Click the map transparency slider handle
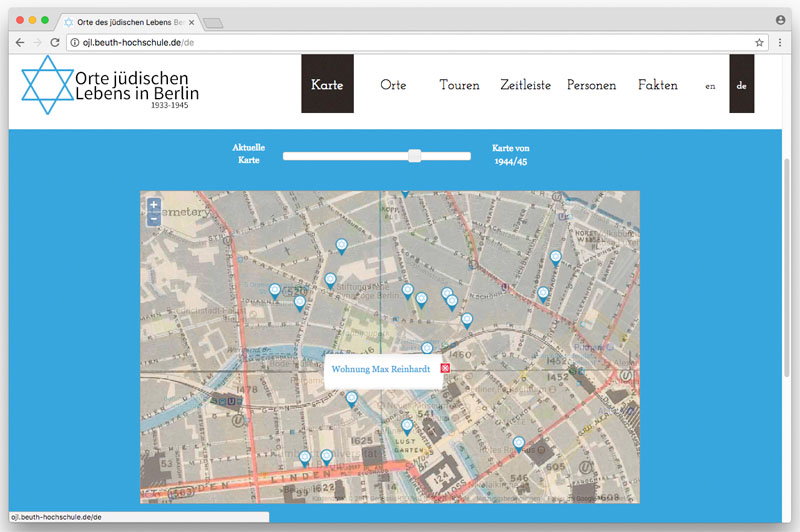The width and height of the screenshot is (800, 532). click(414, 156)
